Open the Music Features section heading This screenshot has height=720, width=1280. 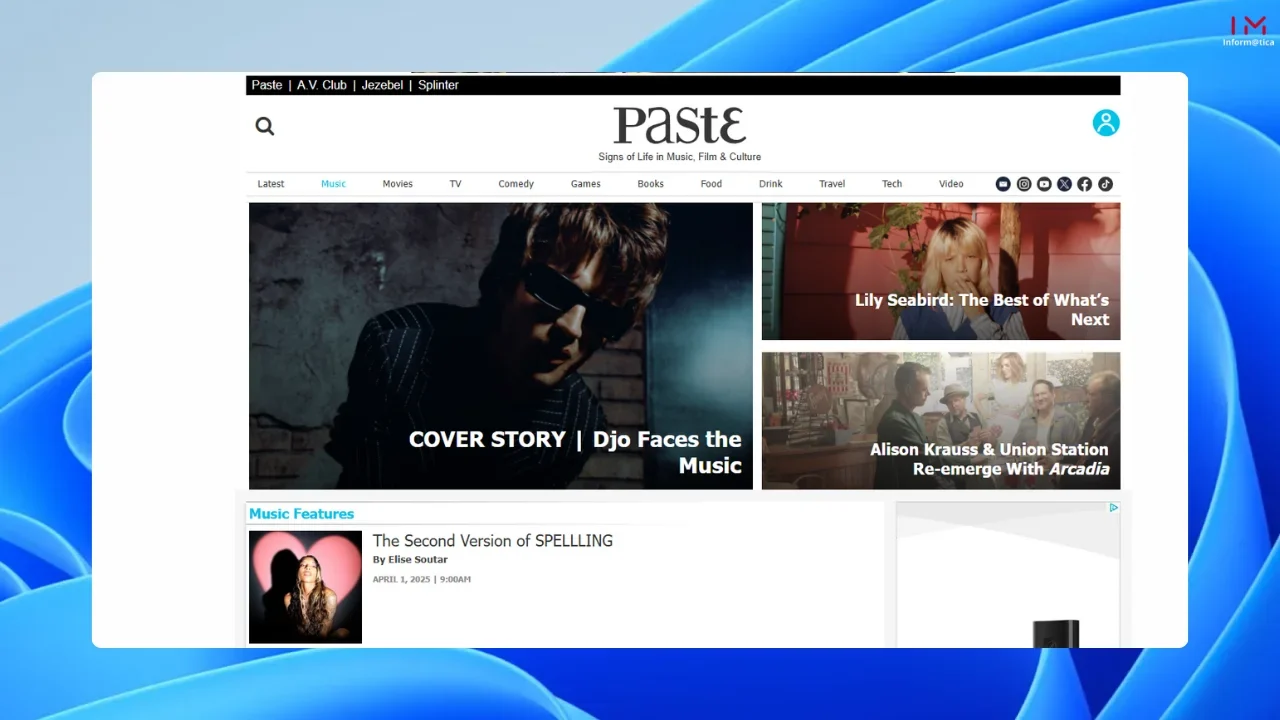(301, 514)
